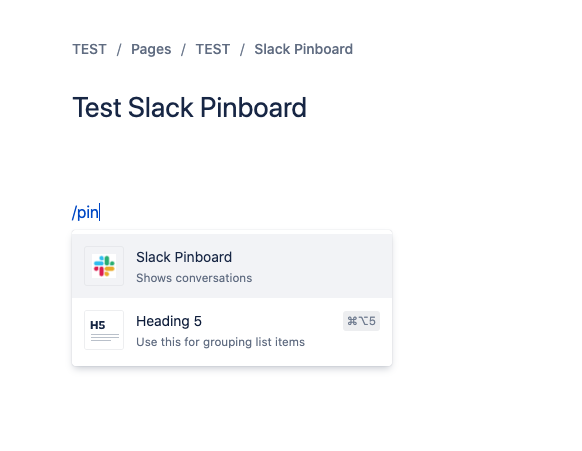Screen dimensions: 582x451
Task: Open the Slack Pinboard breadcrumb link
Action: 304,49
